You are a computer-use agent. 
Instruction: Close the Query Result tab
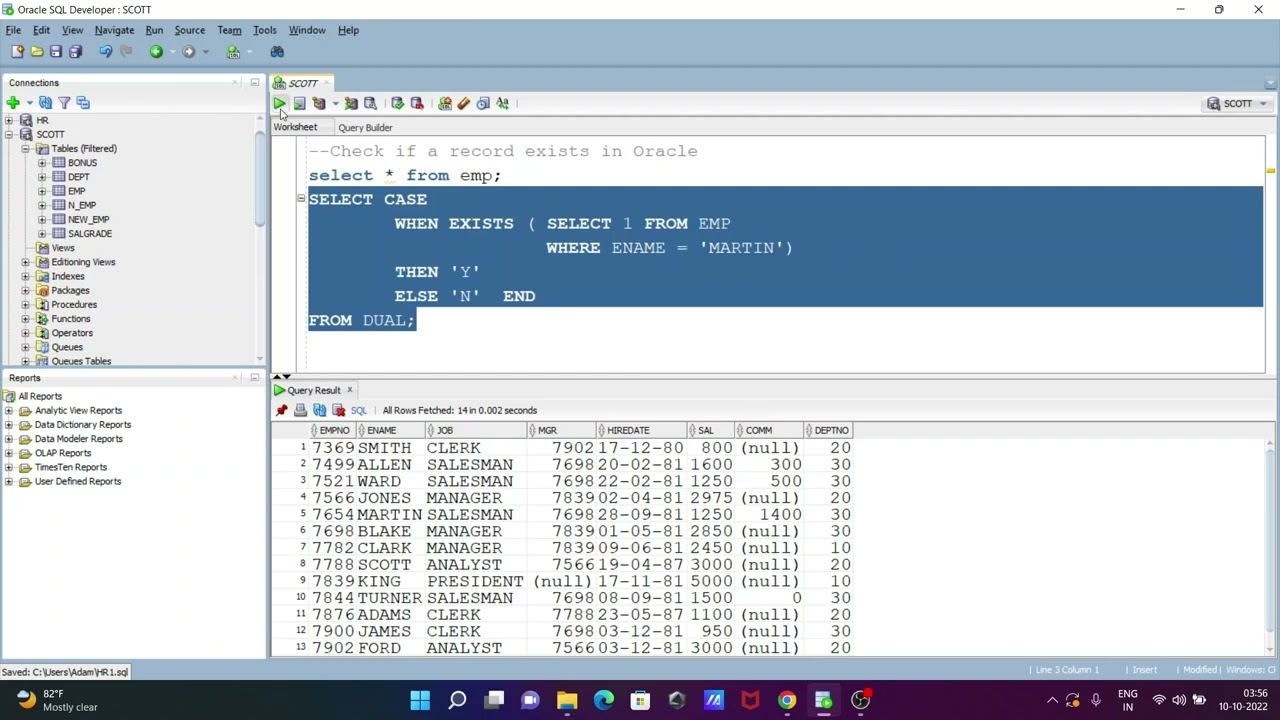pos(349,390)
